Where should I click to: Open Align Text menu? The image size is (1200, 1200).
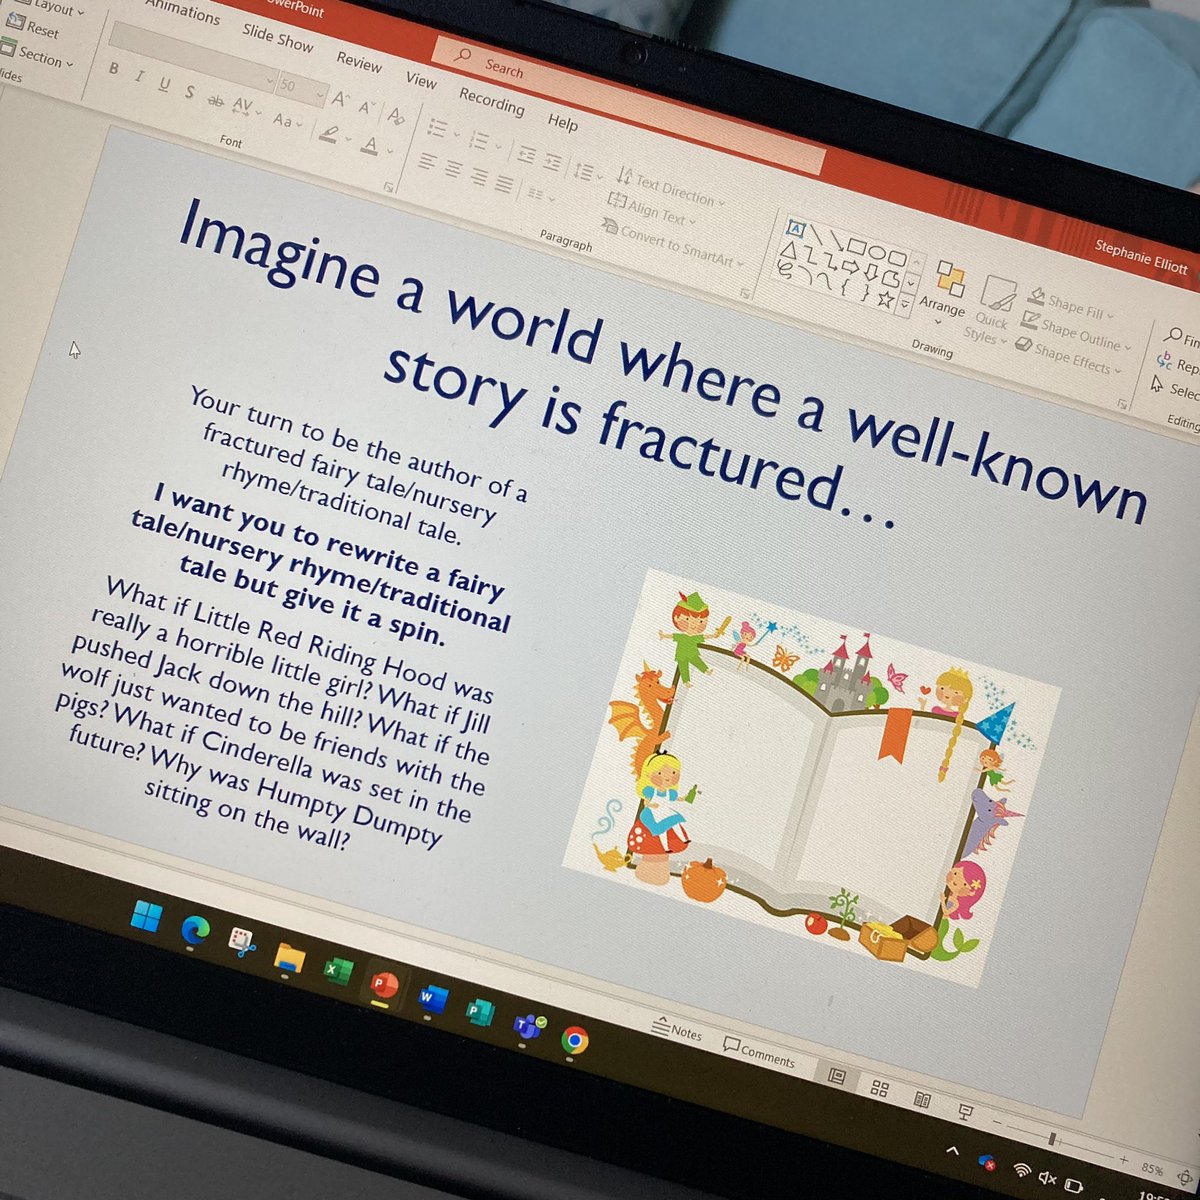click(x=650, y=211)
